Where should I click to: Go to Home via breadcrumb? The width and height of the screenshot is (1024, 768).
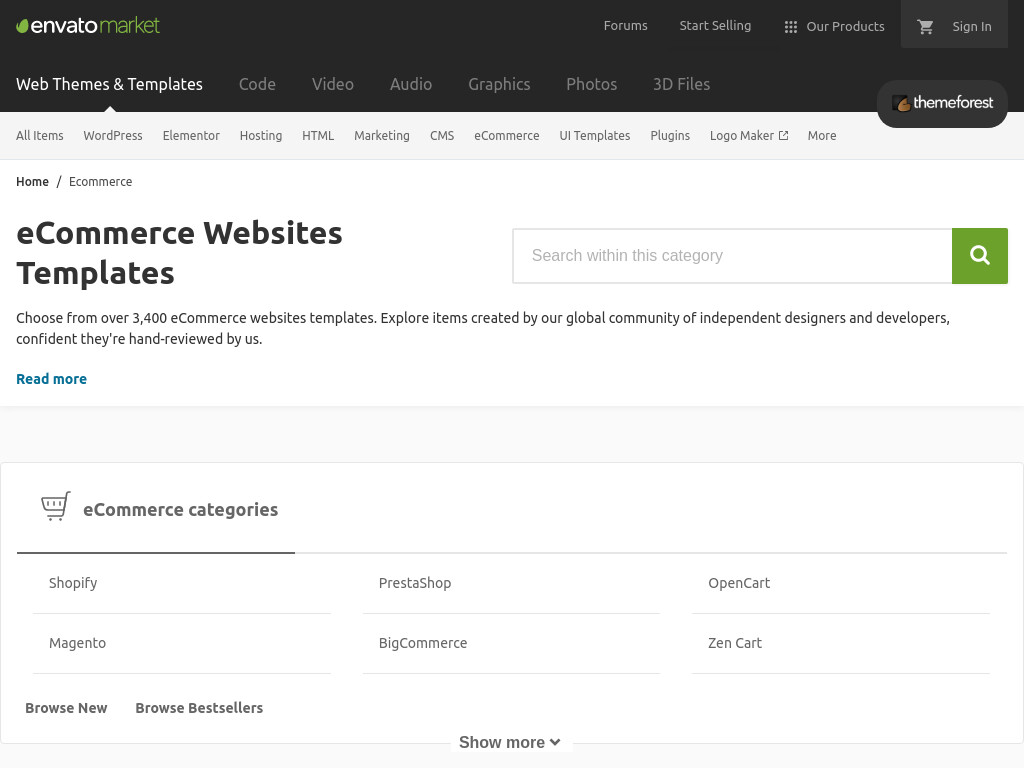tap(33, 182)
